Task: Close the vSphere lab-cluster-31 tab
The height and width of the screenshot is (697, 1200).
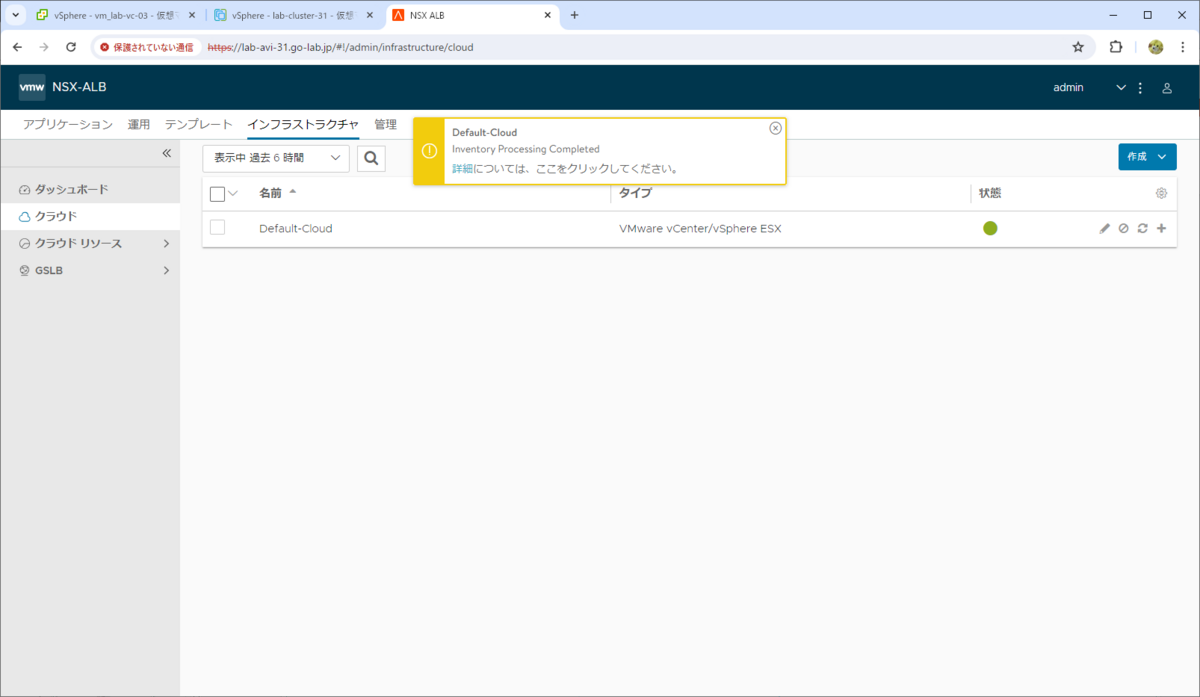Action: pos(370,15)
